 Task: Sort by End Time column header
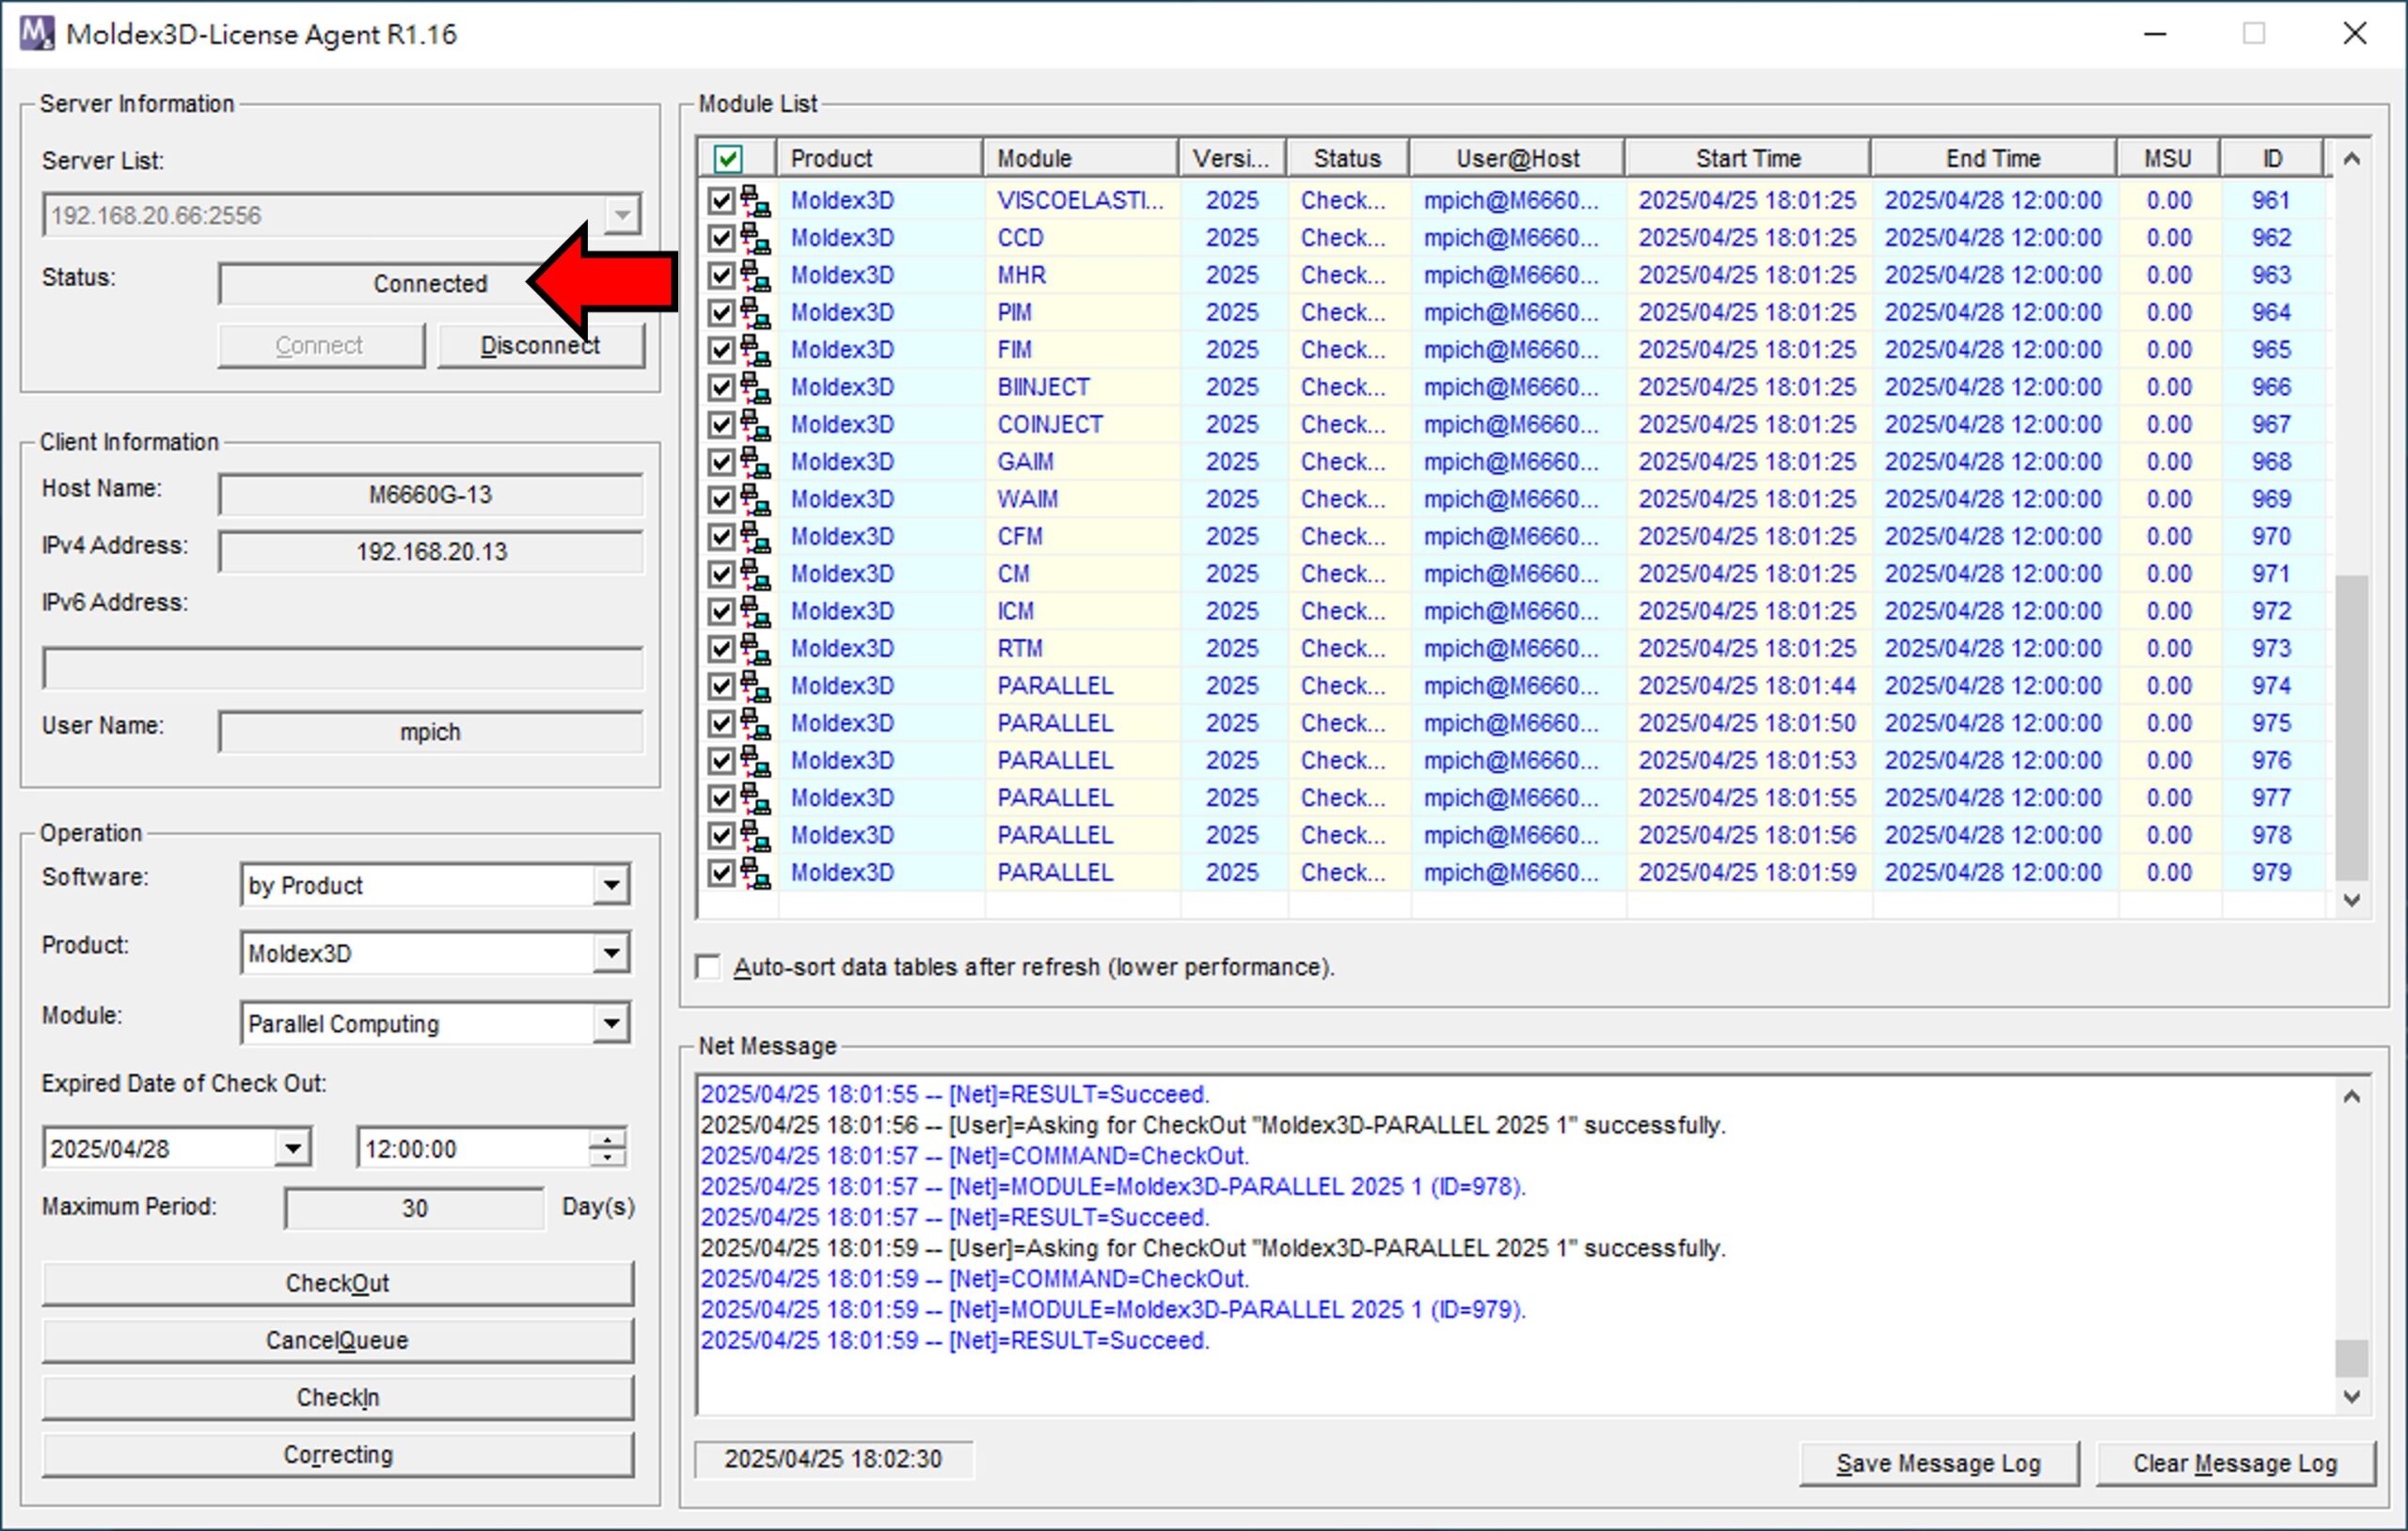coord(1994,158)
